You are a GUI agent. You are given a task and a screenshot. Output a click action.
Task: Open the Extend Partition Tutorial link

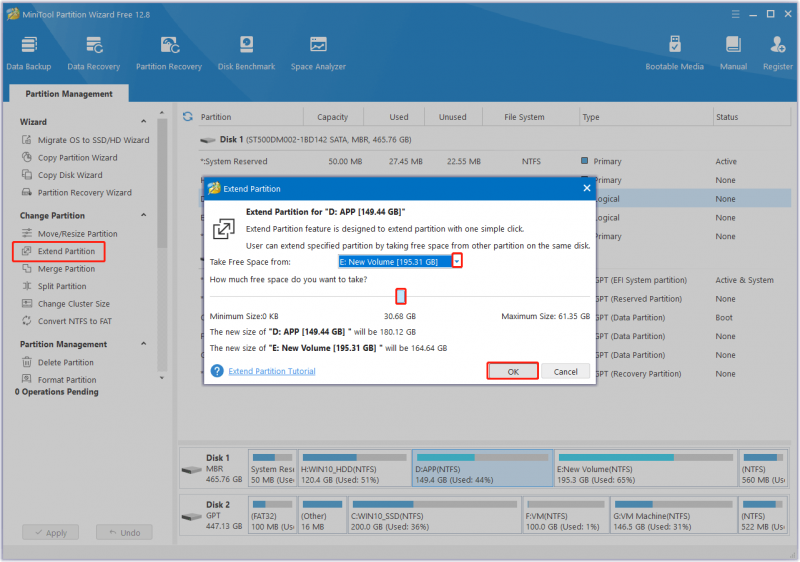(272, 371)
